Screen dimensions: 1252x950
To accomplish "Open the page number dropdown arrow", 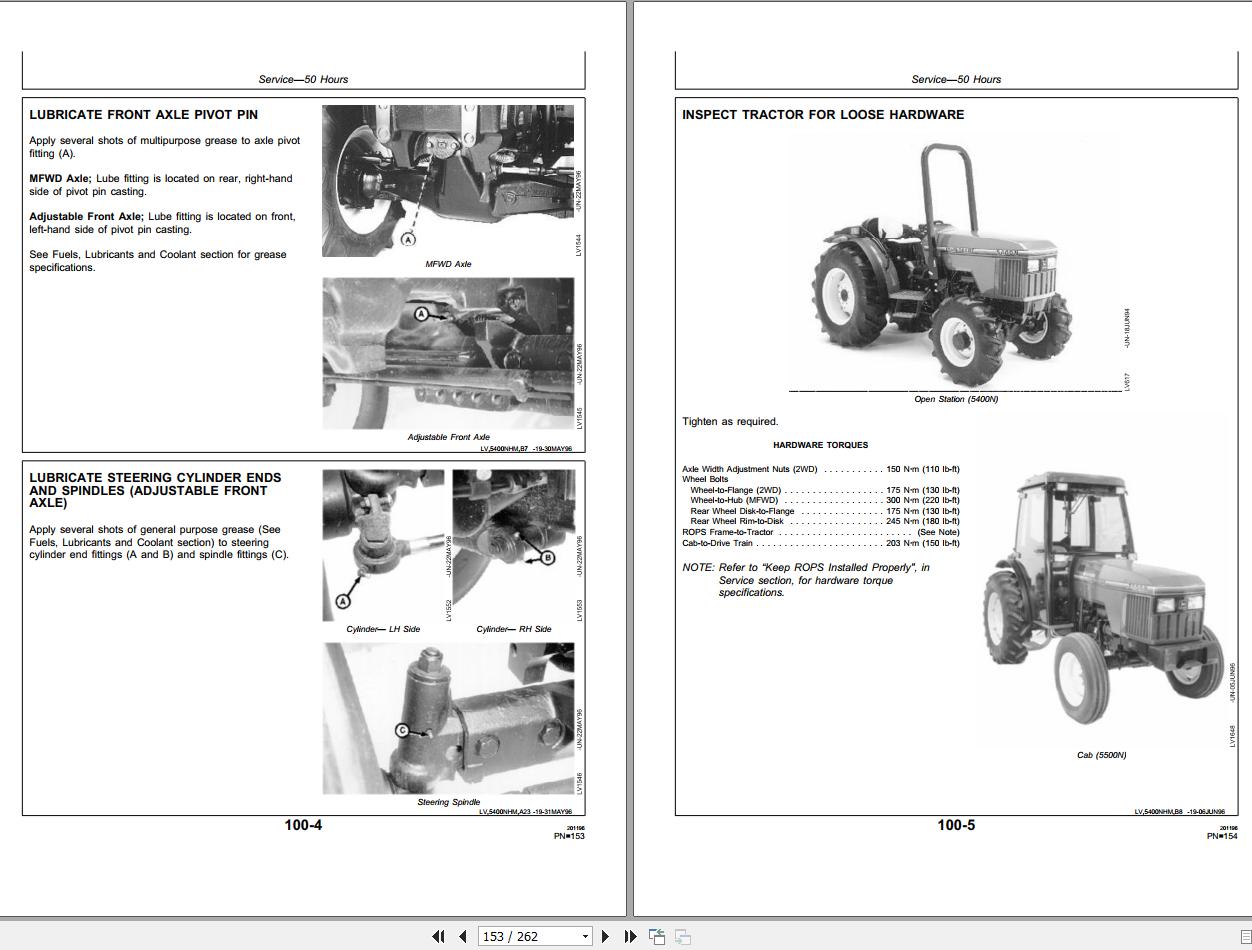I will click(x=583, y=936).
